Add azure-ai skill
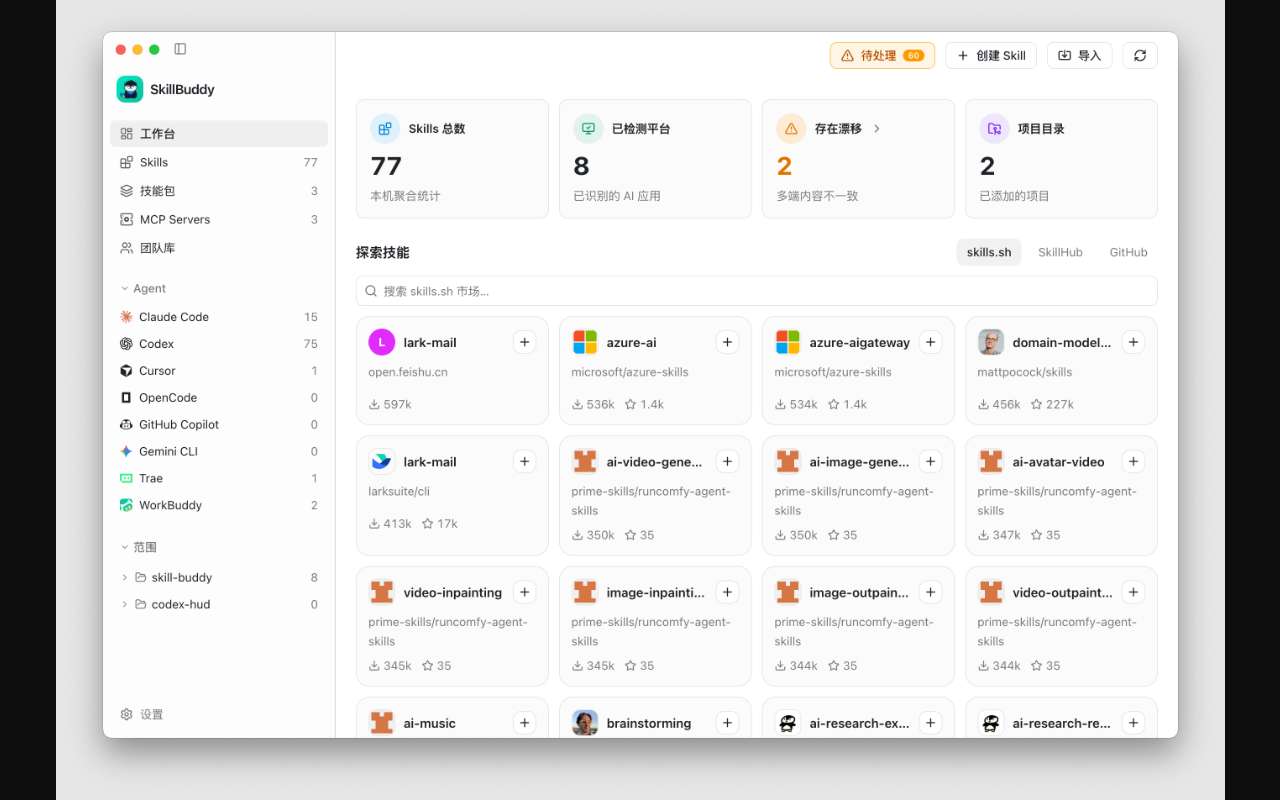The width and height of the screenshot is (1280, 800). click(727, 342)
